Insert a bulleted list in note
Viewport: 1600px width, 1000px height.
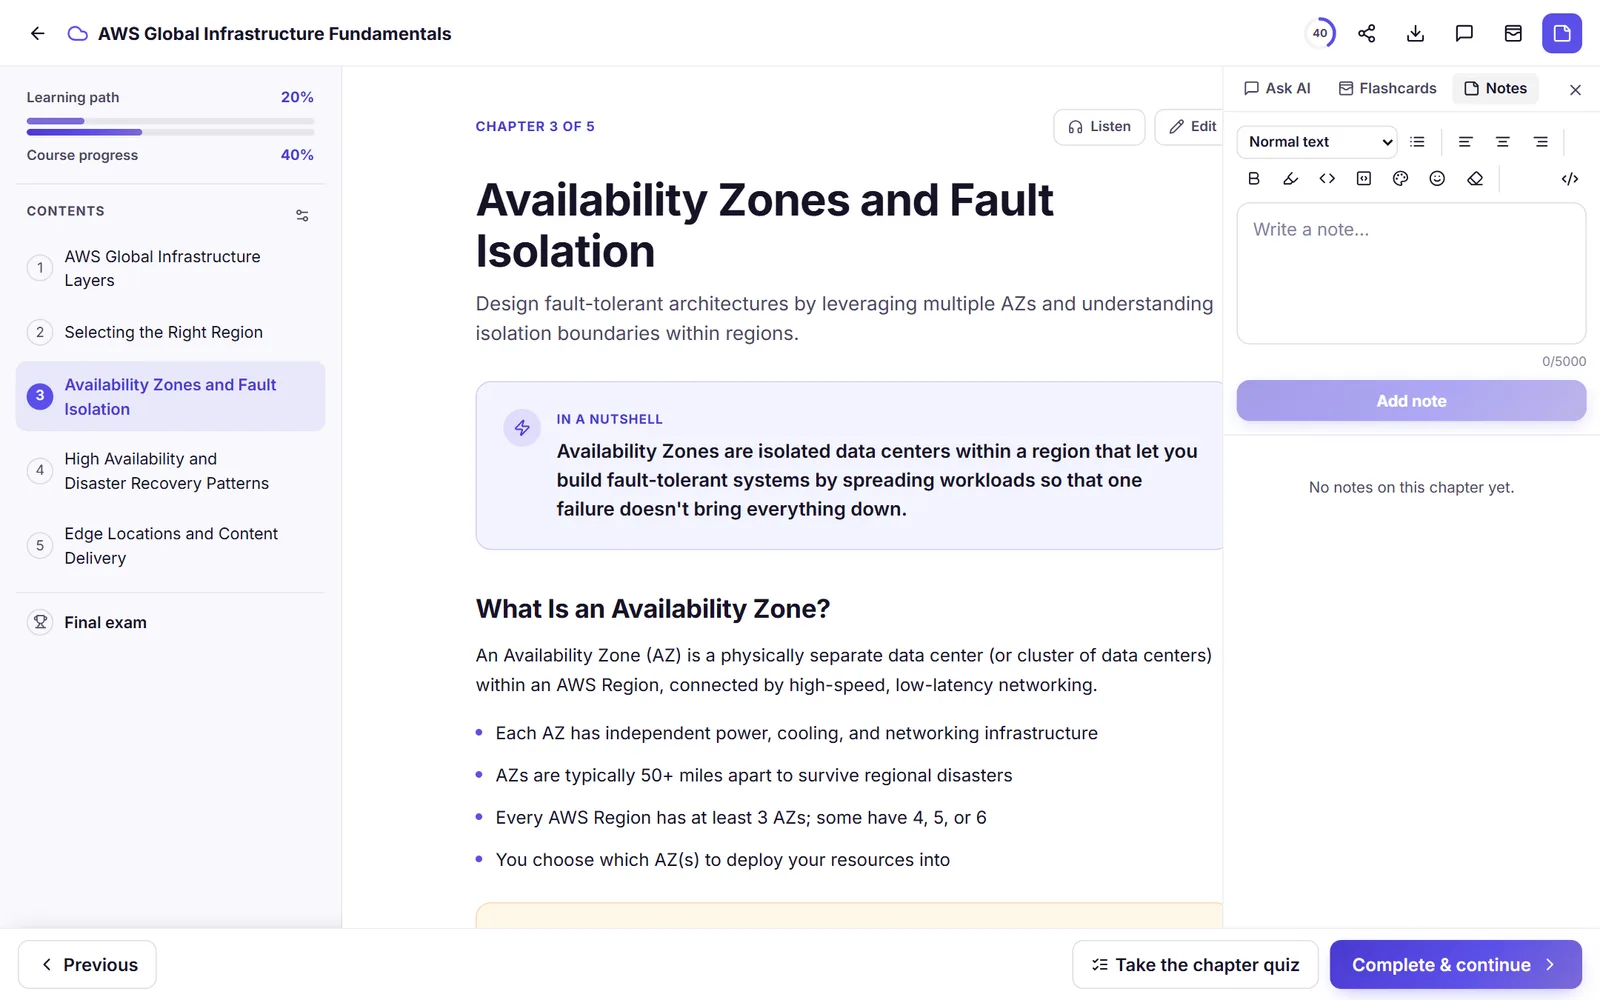pyautogui.click(x=1417, y=142)
